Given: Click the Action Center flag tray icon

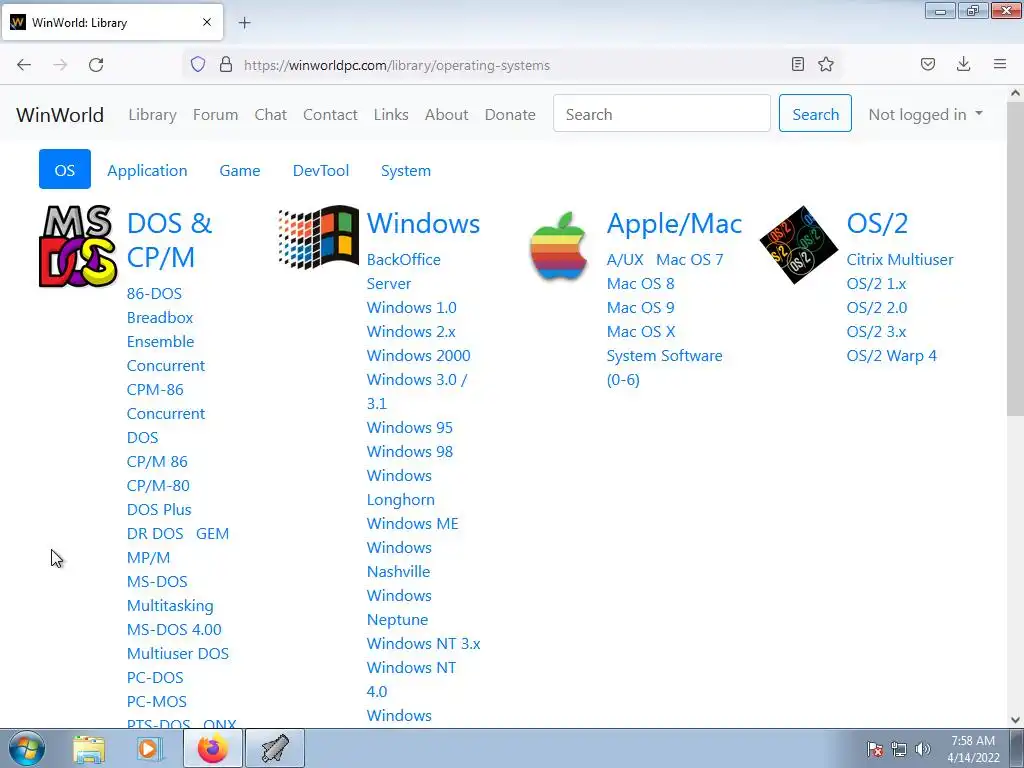Looking at the screenshot, I should [874, 749].
